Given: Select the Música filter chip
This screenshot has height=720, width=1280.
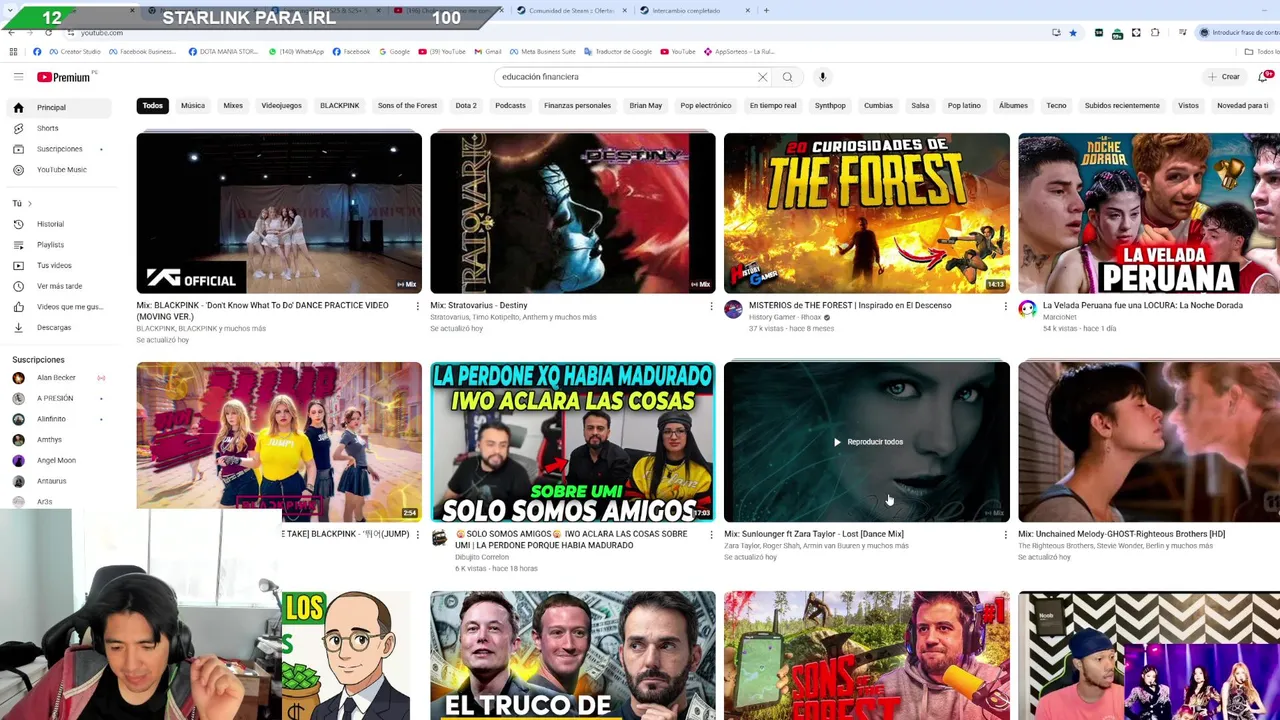Looking at the screenshot, I should point(193,105).
